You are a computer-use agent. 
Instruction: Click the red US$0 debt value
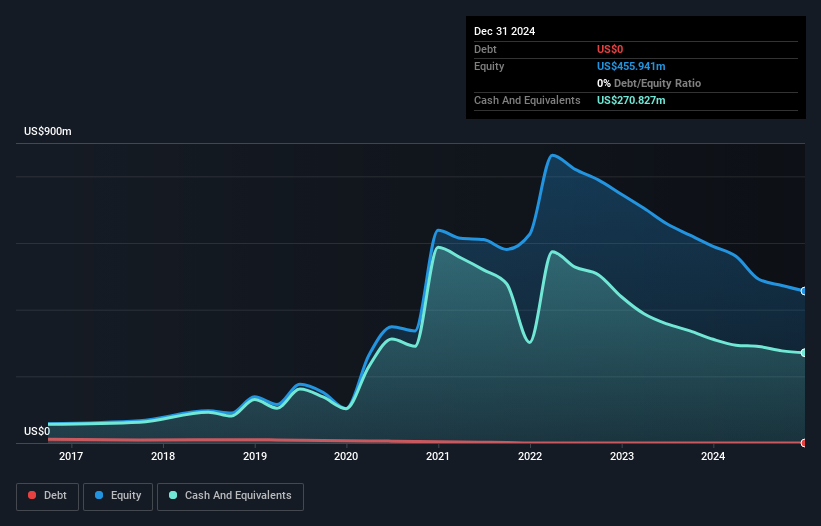coord(610,49)
